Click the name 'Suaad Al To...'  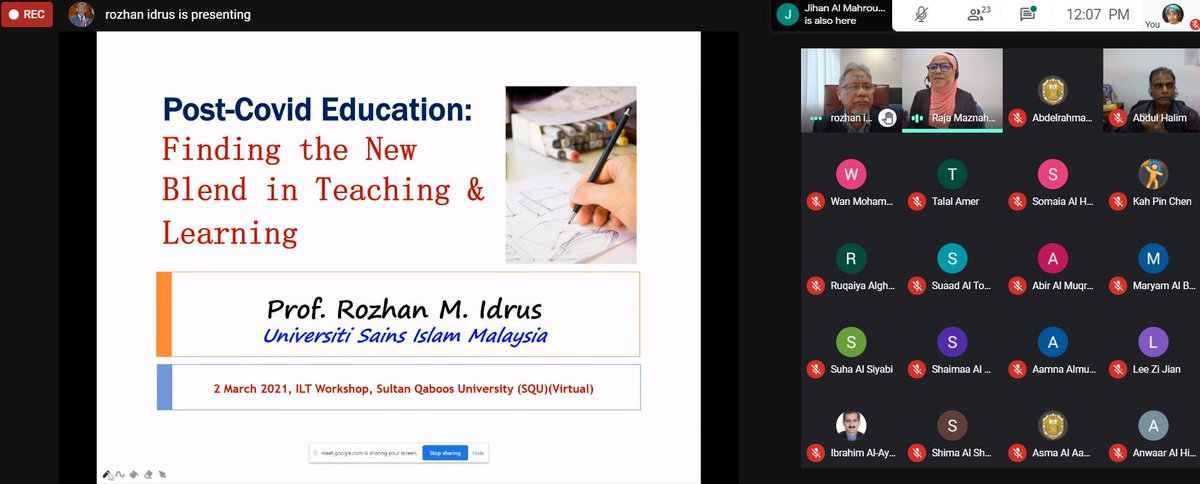click(x=963, y=285)
